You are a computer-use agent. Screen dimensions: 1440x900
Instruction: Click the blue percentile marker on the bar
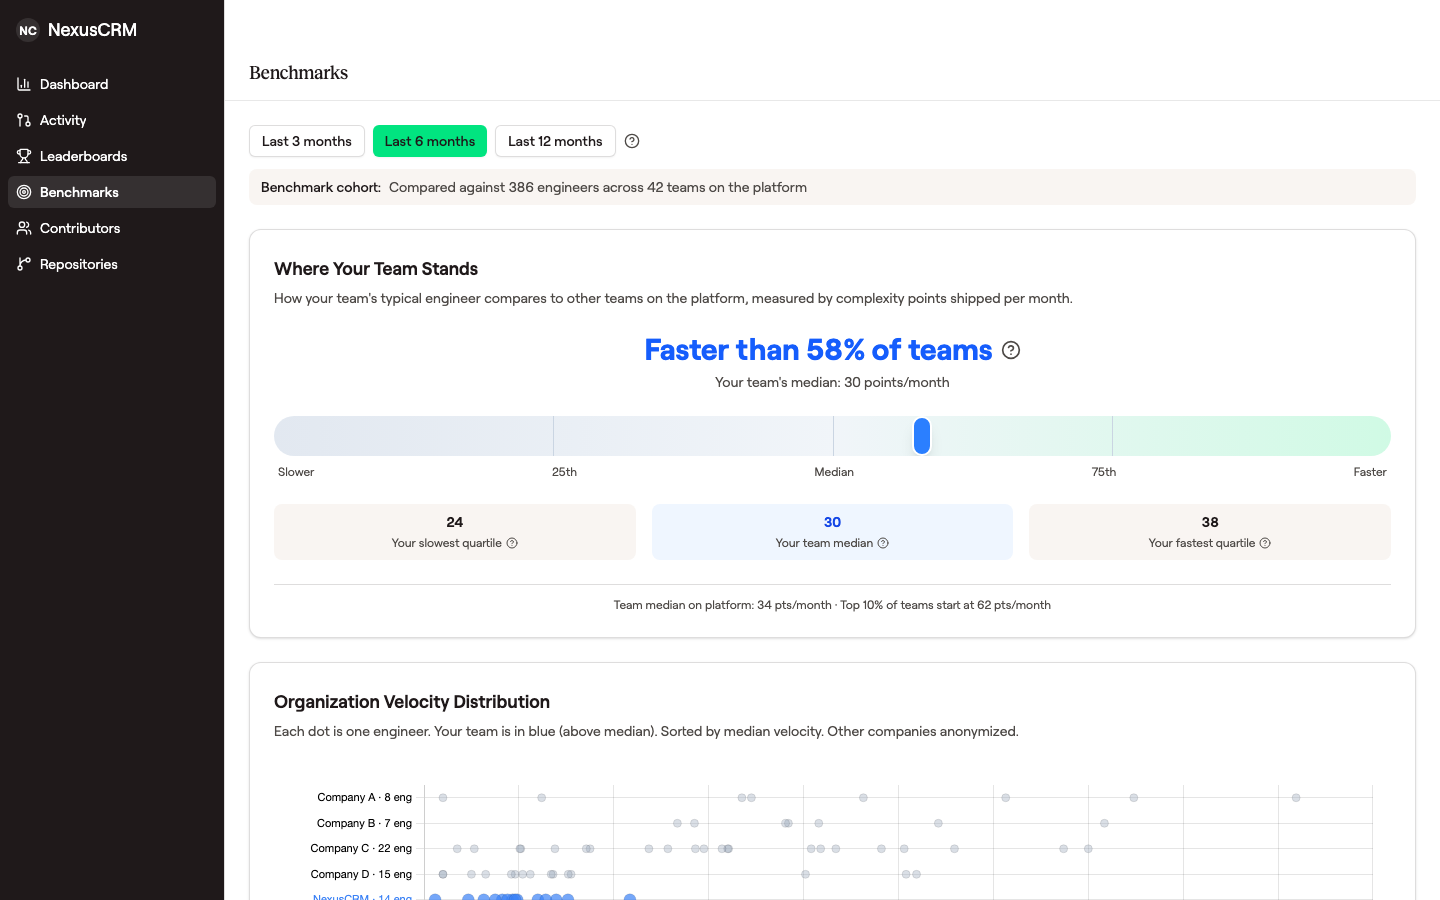[x=922, y=436]
